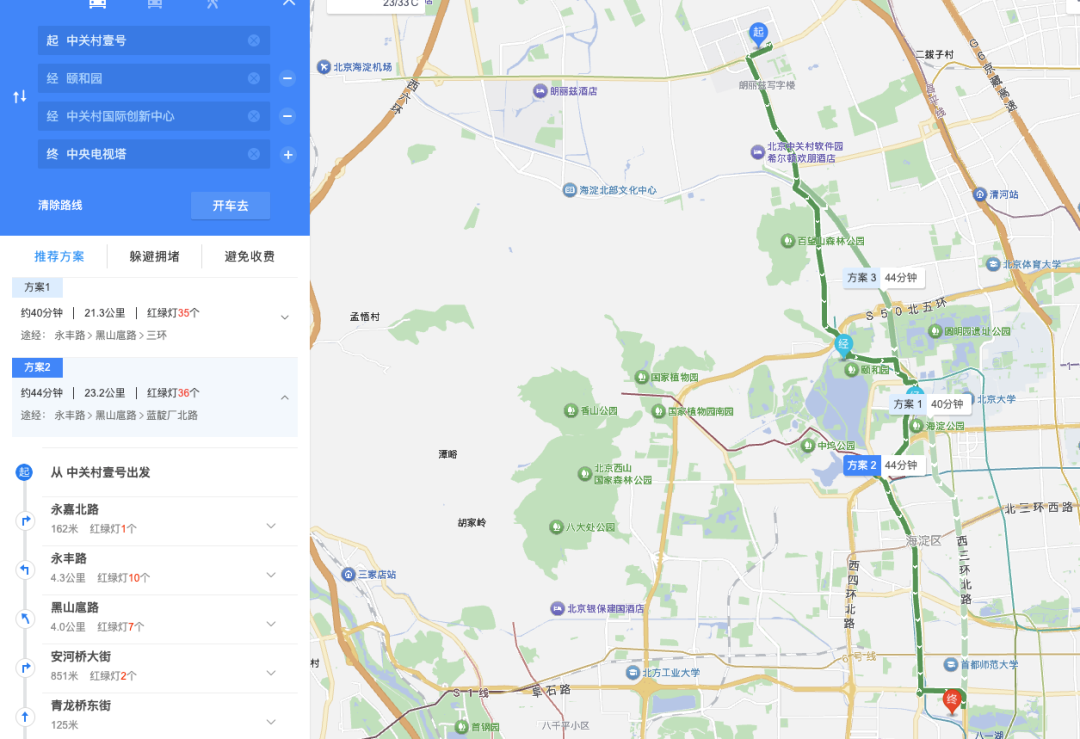The width and height of the screenshot is (1080, 739).
Task: Click the 终 destination marker on map
Action: [x=952, y=701]
